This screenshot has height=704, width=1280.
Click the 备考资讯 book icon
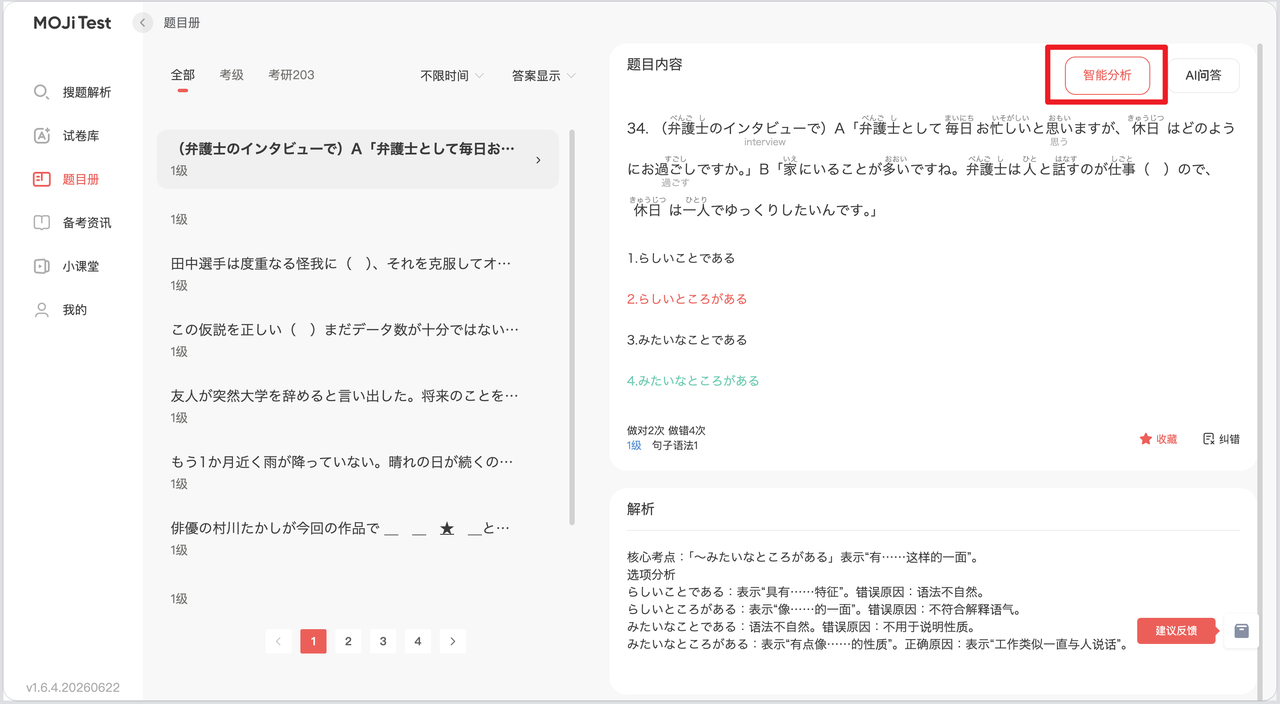41,223
